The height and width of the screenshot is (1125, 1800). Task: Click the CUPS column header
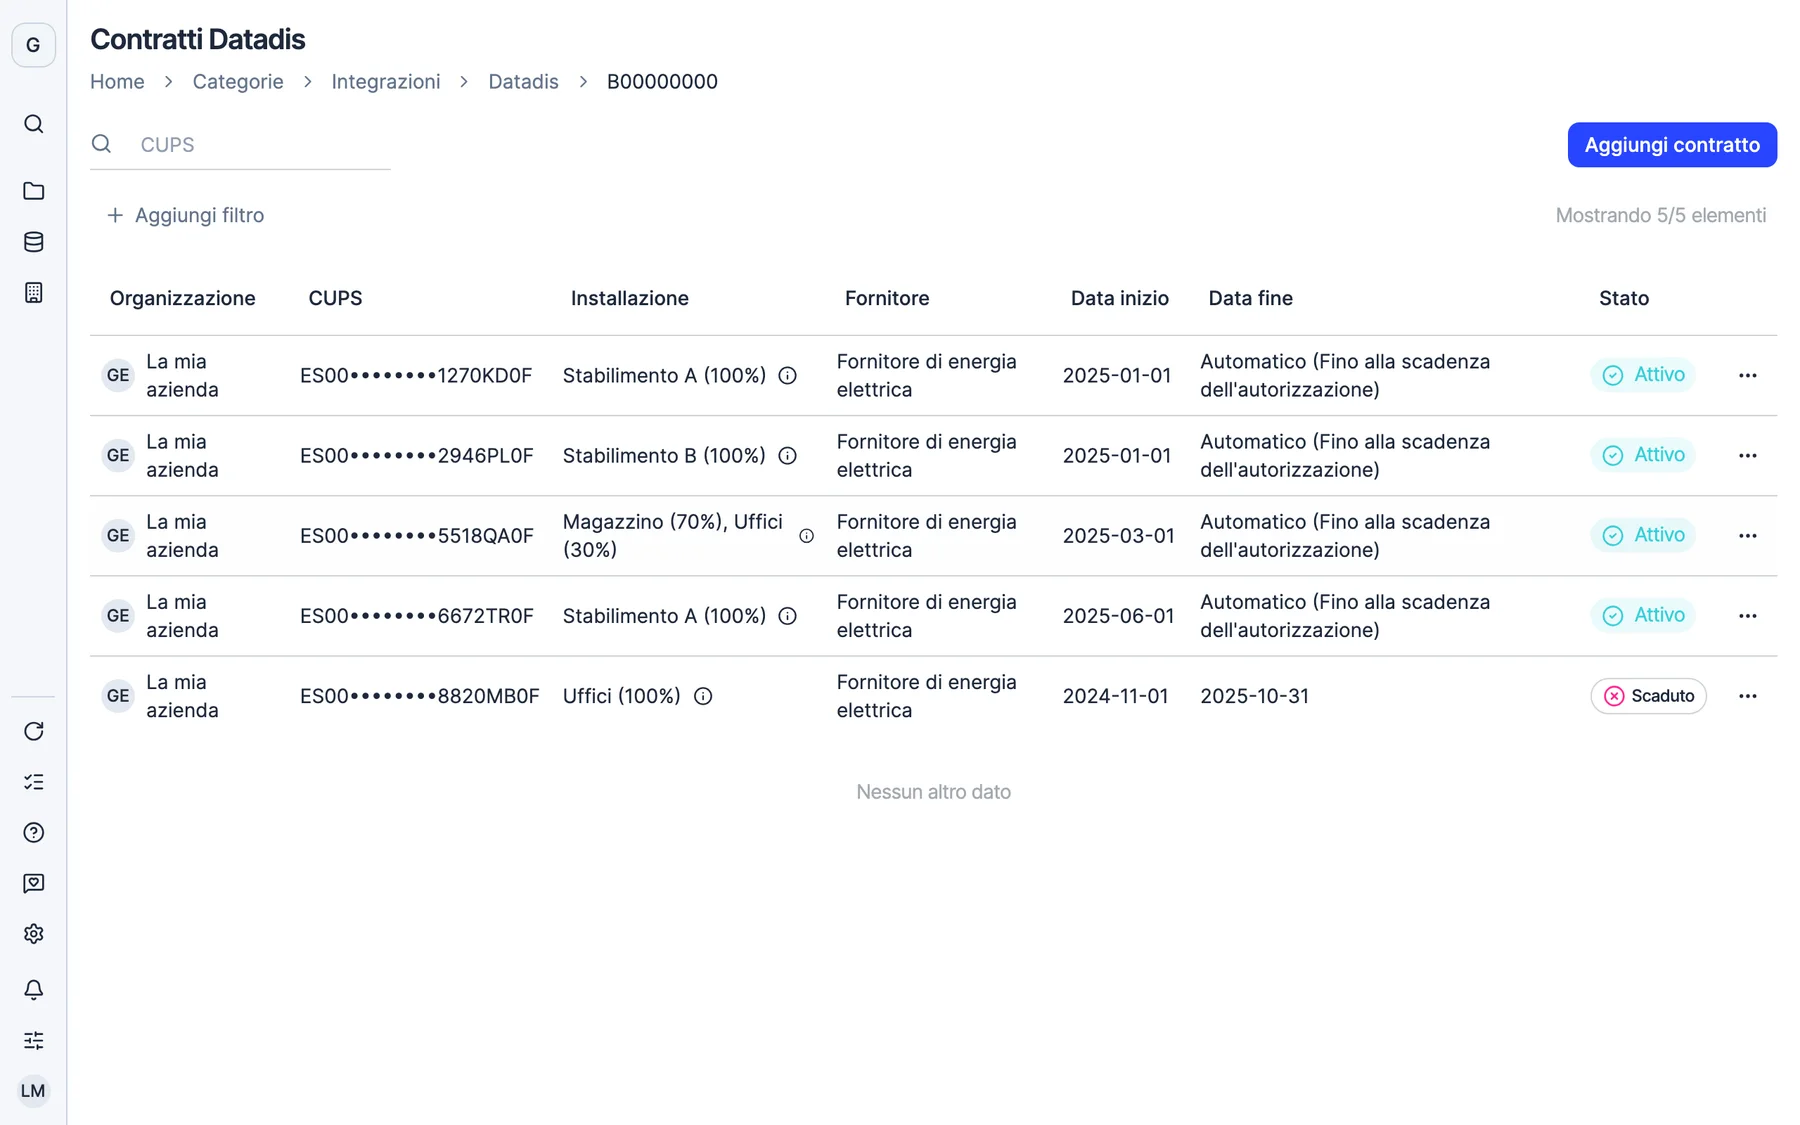coord(335,298)
